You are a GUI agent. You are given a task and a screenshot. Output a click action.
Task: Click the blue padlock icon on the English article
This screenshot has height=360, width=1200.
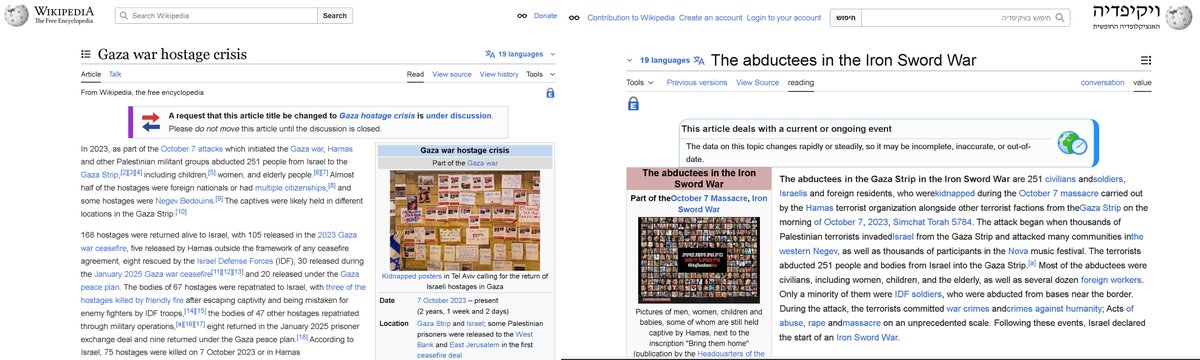pos(550,93)
